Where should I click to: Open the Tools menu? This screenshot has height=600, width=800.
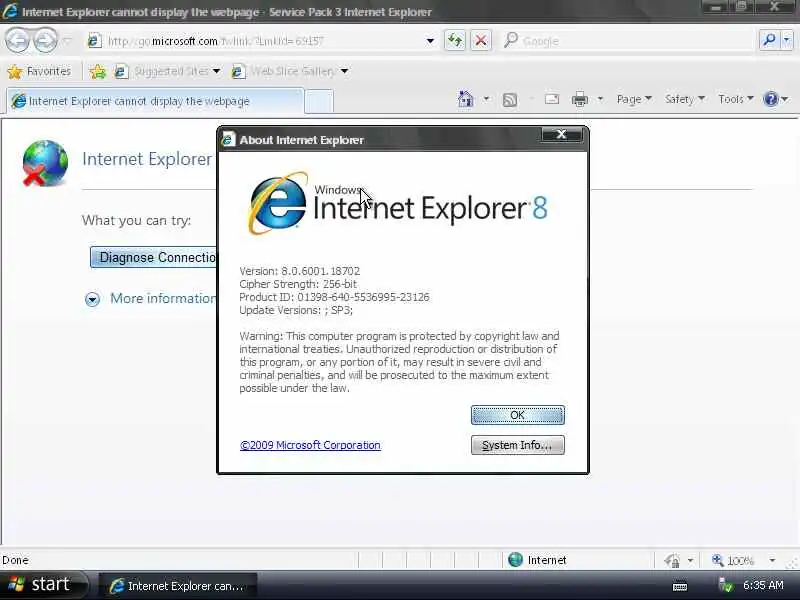[735, 99]
